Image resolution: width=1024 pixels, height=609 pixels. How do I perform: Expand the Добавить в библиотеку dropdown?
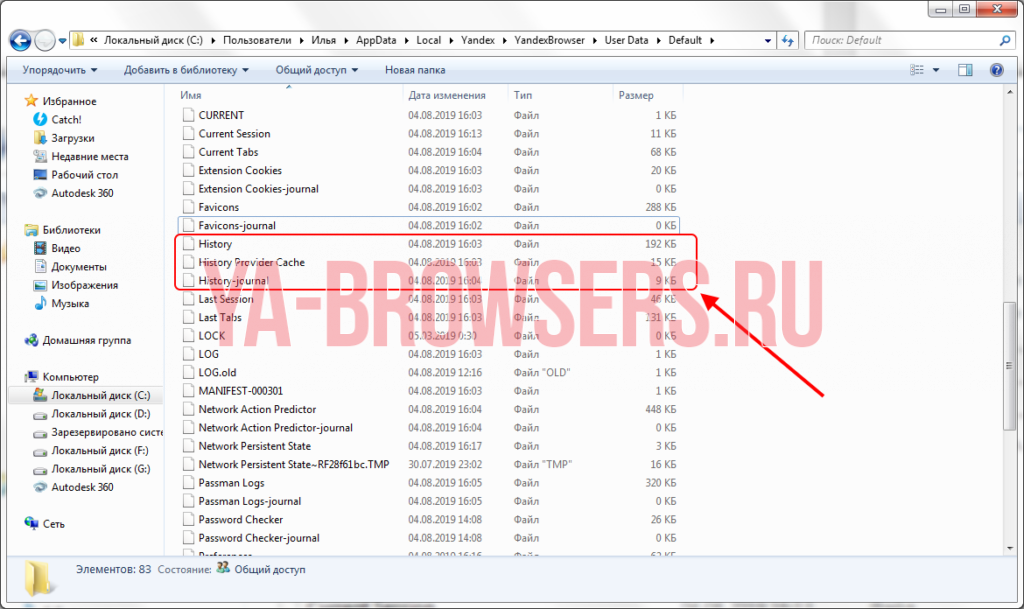[186, 70]
